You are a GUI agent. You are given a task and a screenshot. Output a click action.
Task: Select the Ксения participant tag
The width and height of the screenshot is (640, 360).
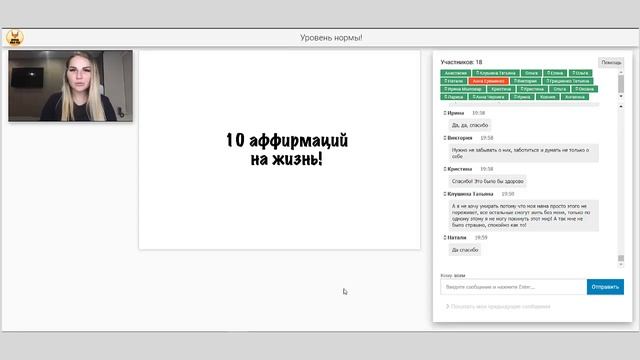coord(547,97)
